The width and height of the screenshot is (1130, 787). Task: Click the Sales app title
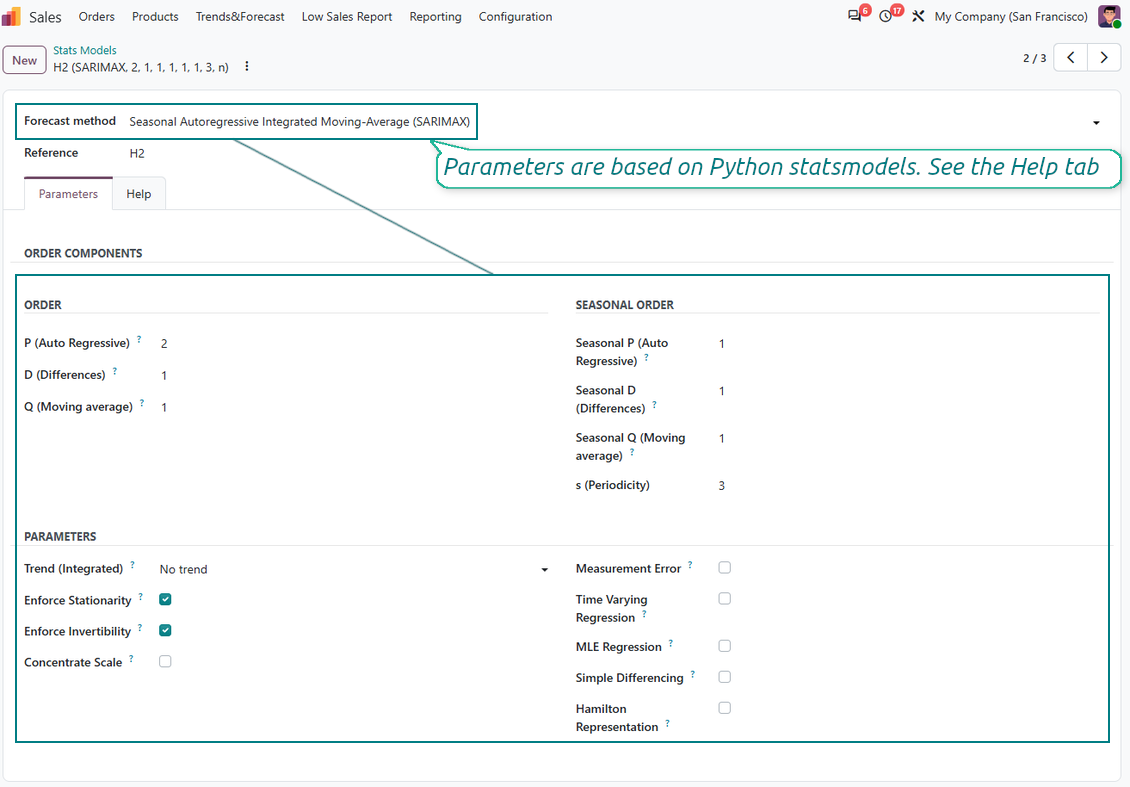click(x=45, y=17)
